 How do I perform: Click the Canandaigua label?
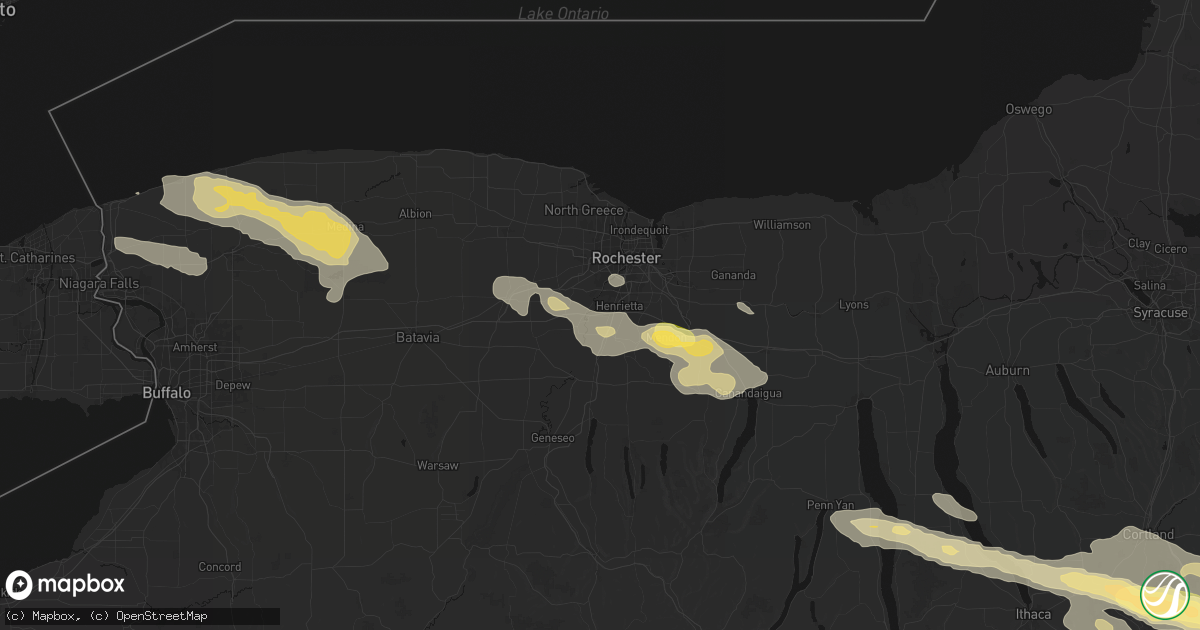click(748, 393)
